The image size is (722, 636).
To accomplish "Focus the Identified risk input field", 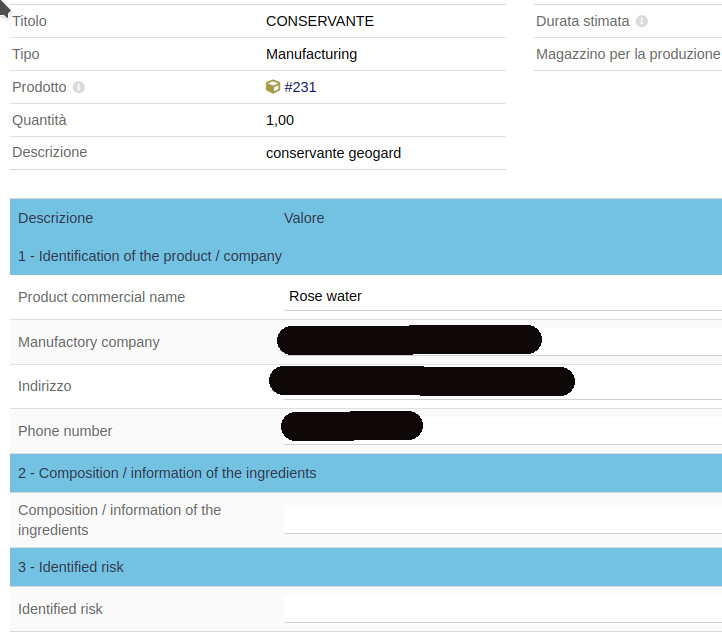I will (x=500, y=609).
